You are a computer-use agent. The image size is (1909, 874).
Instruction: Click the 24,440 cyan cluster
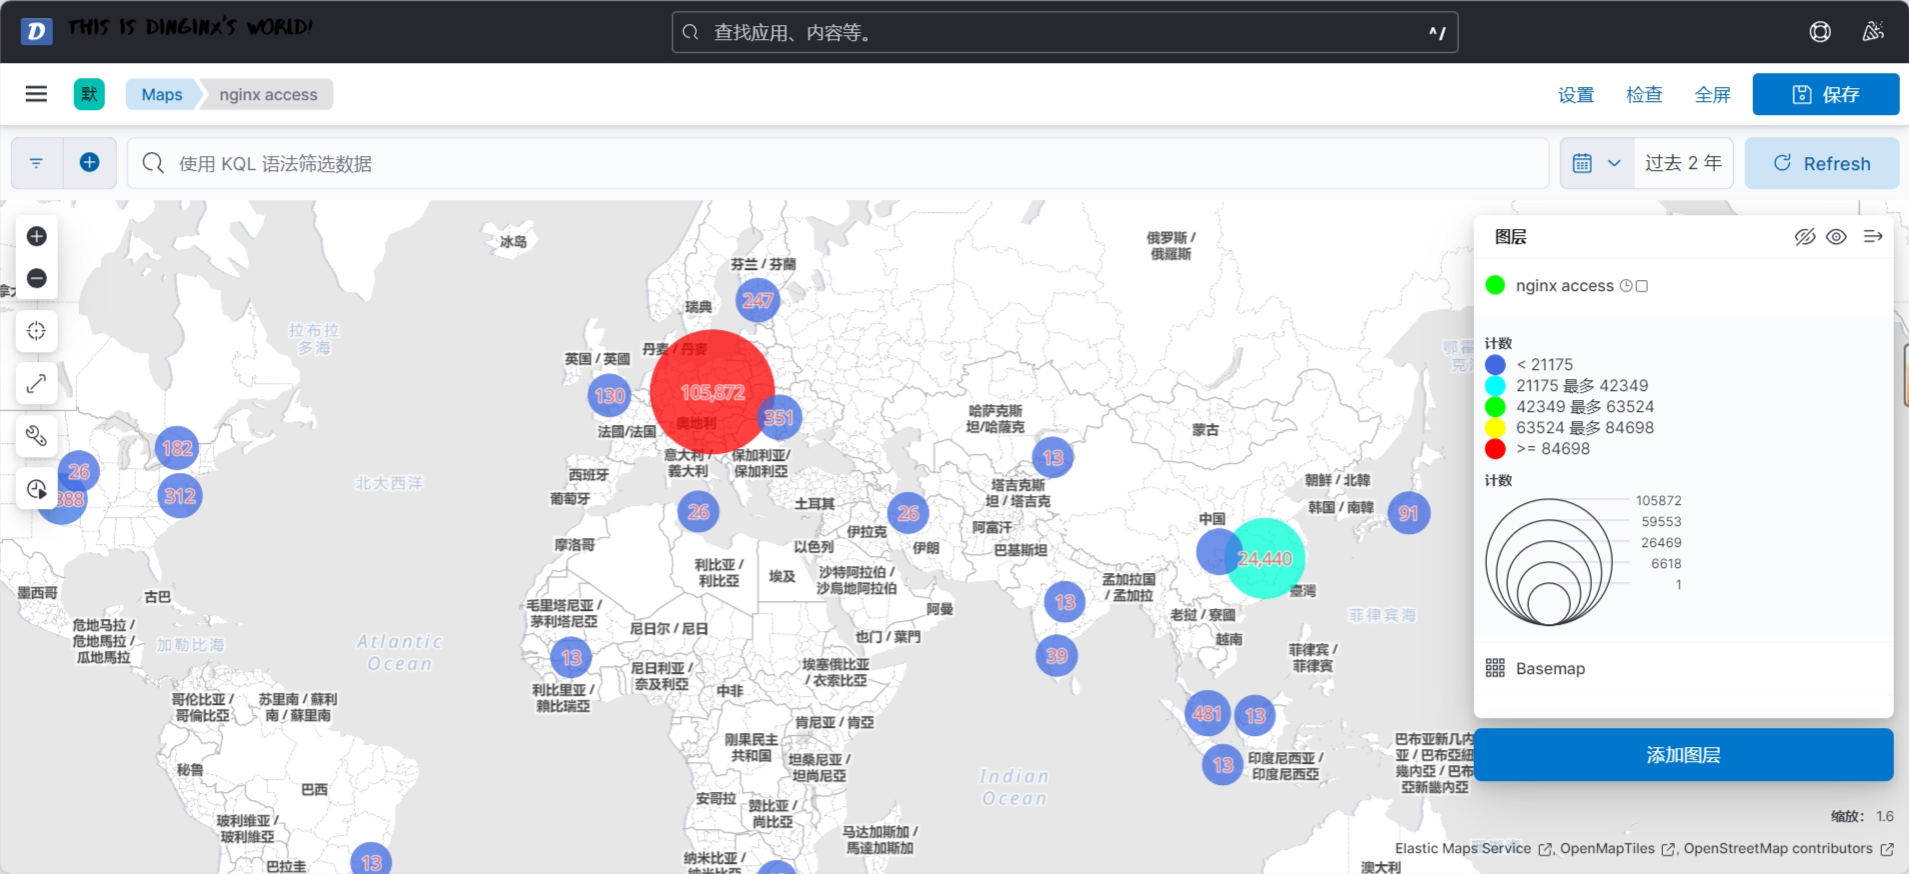1265,558
